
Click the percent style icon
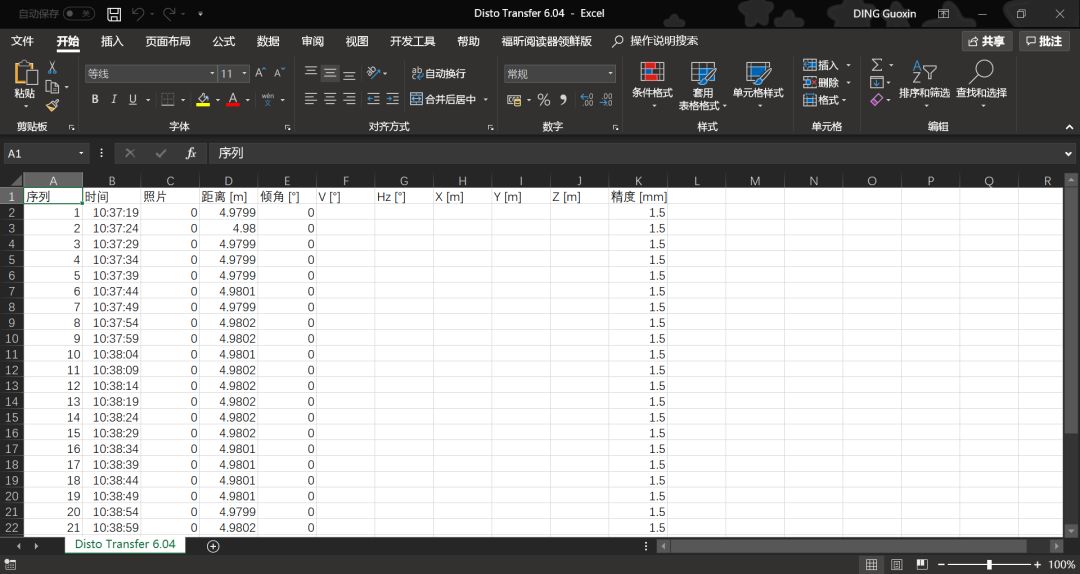point(543,100)
